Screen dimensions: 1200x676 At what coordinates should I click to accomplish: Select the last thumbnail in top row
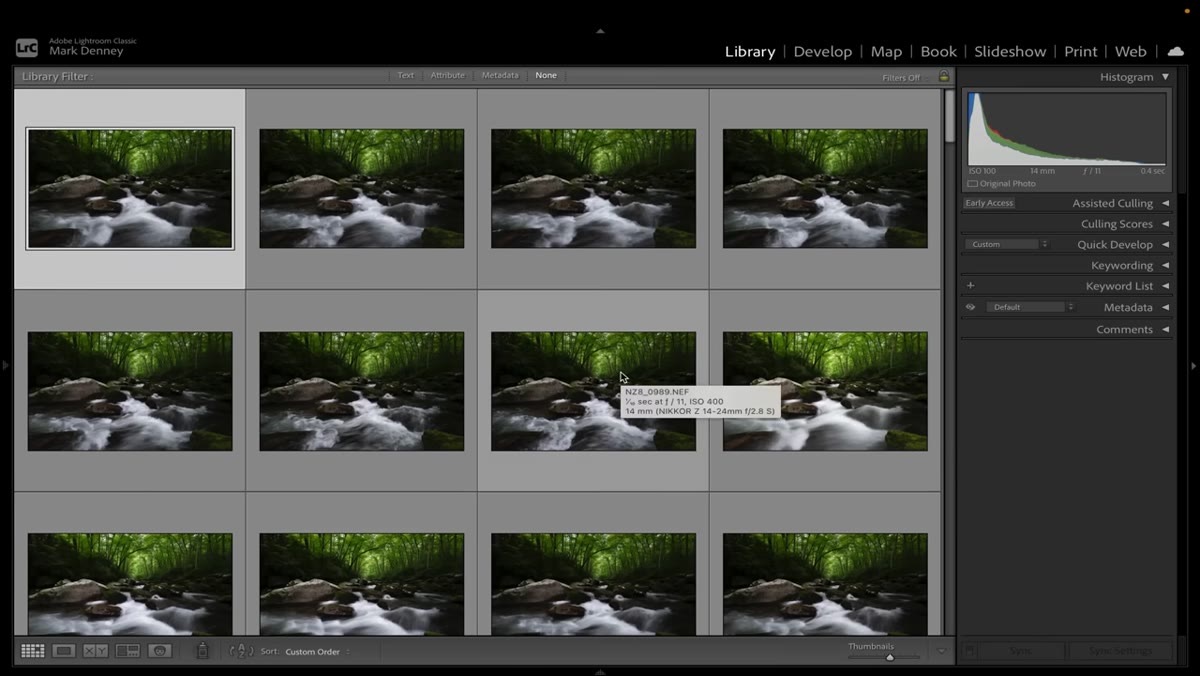click(x=825, y=188)
